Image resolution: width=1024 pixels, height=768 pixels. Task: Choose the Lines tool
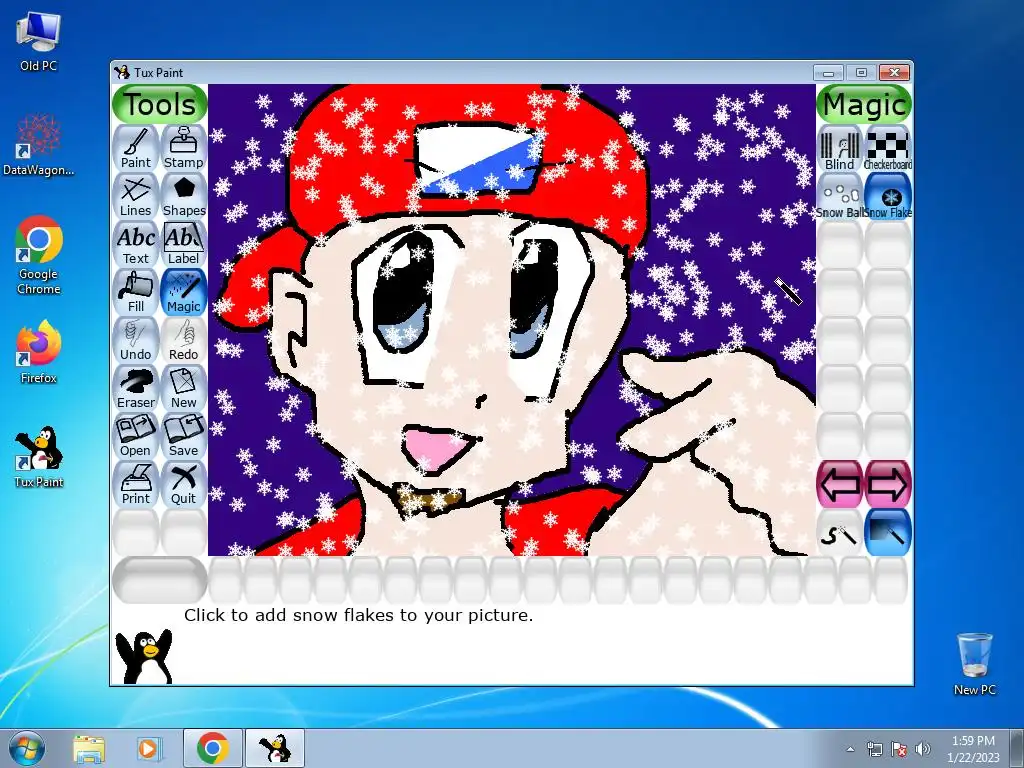click(136, 196)
